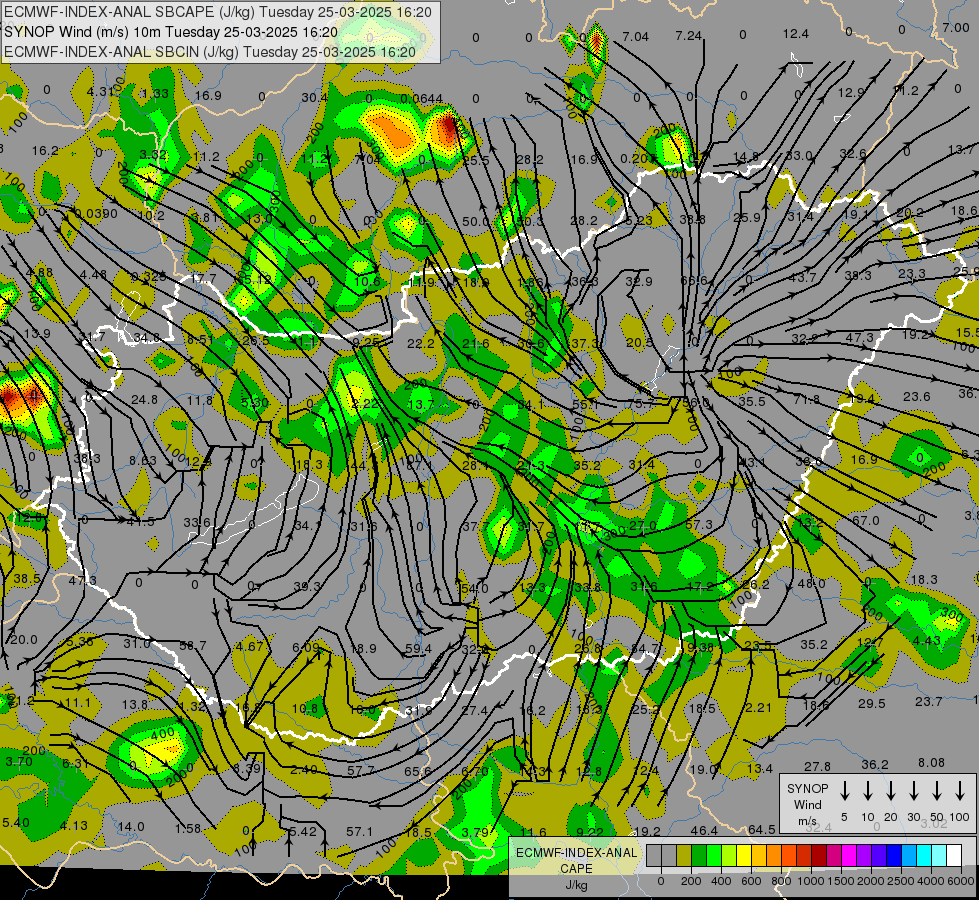Click the map value '26.2'
This screenshot has height=900, width=979.
[755, 585]
